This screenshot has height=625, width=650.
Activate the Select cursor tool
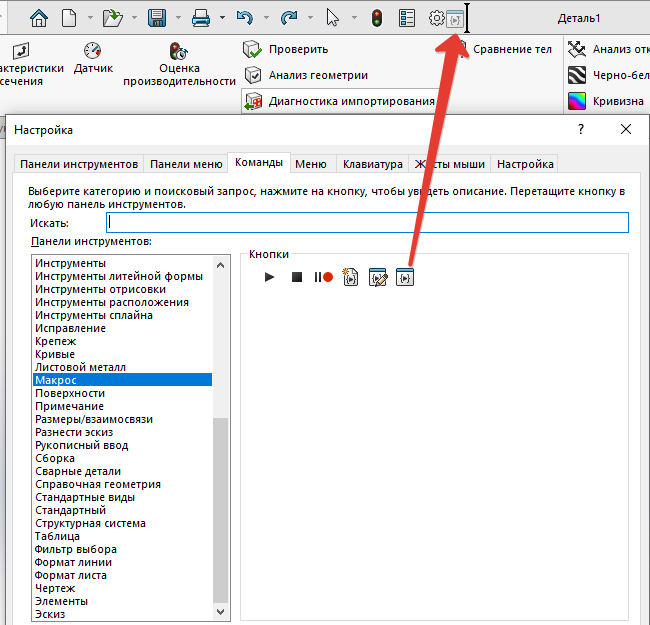click(332, 18)
